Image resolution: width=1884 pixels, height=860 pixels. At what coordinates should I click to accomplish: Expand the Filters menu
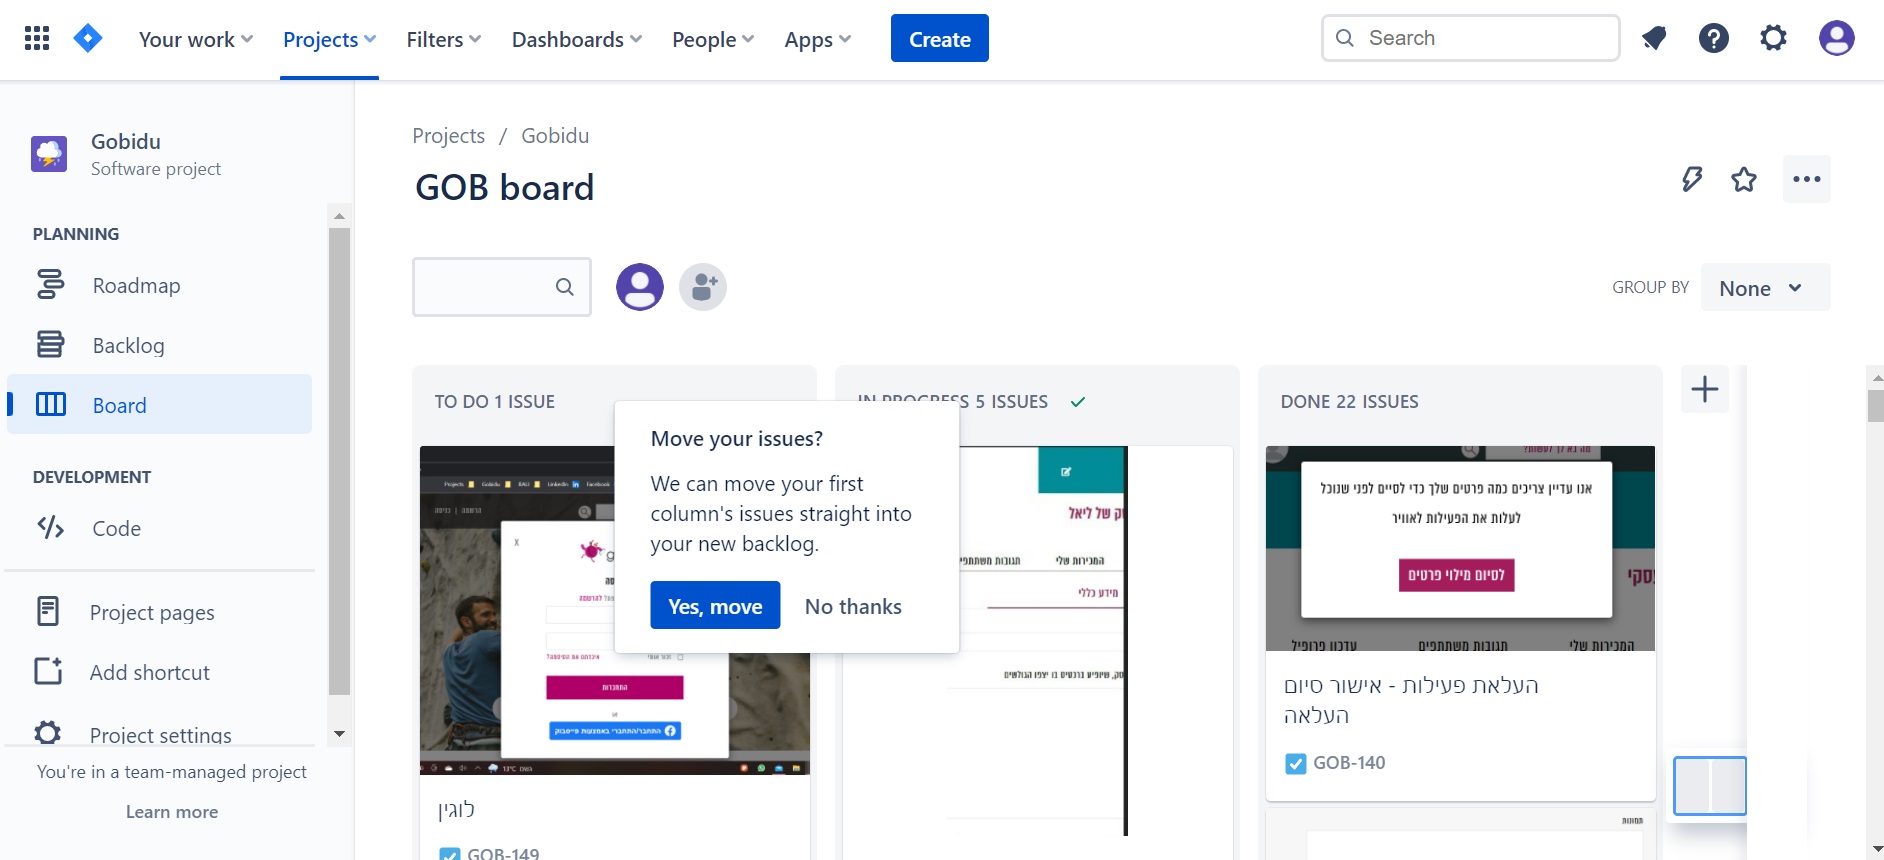point(444,39)
